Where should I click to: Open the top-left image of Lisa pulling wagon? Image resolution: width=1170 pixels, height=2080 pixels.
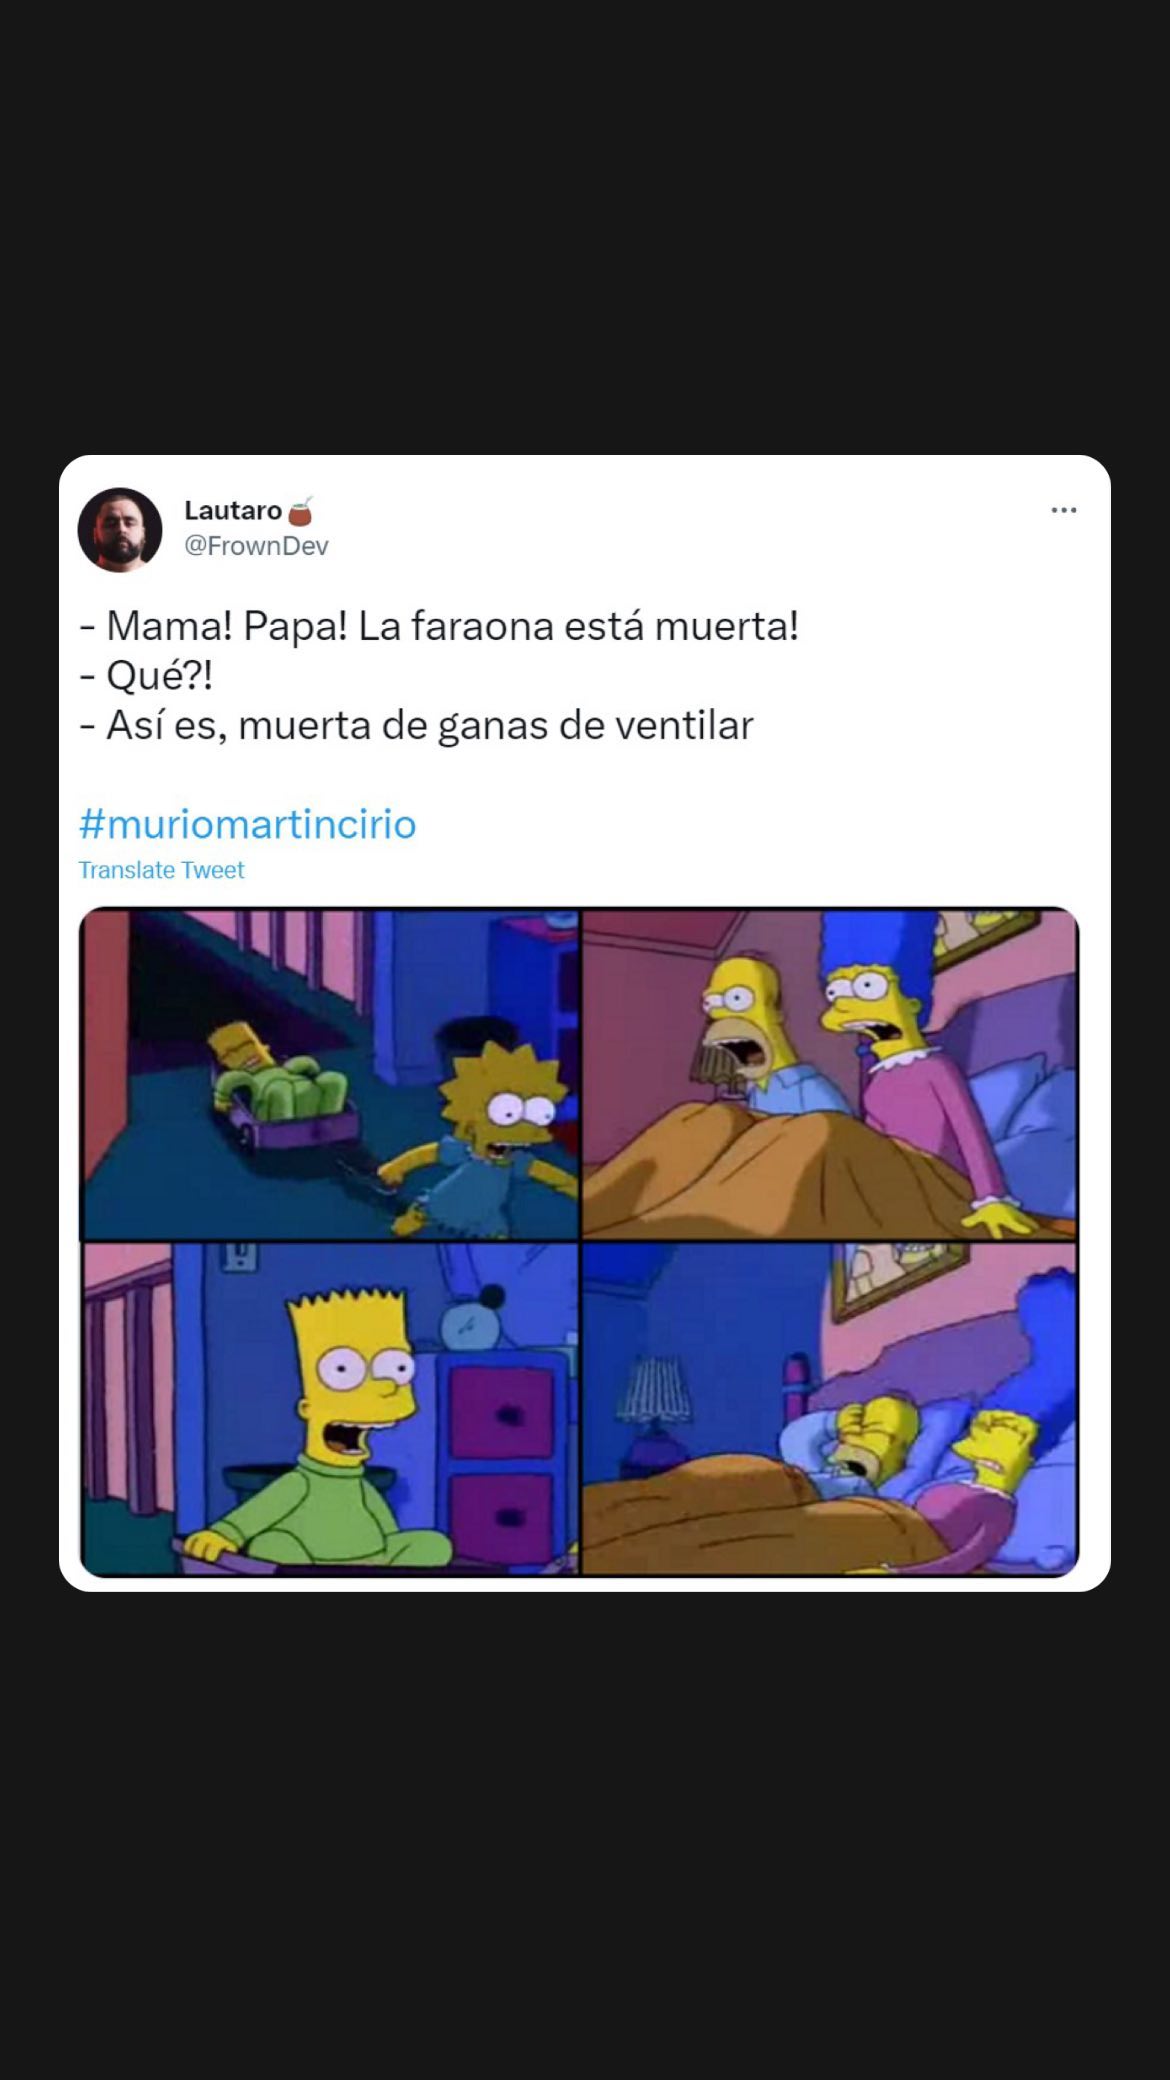tap(330, 1074)
